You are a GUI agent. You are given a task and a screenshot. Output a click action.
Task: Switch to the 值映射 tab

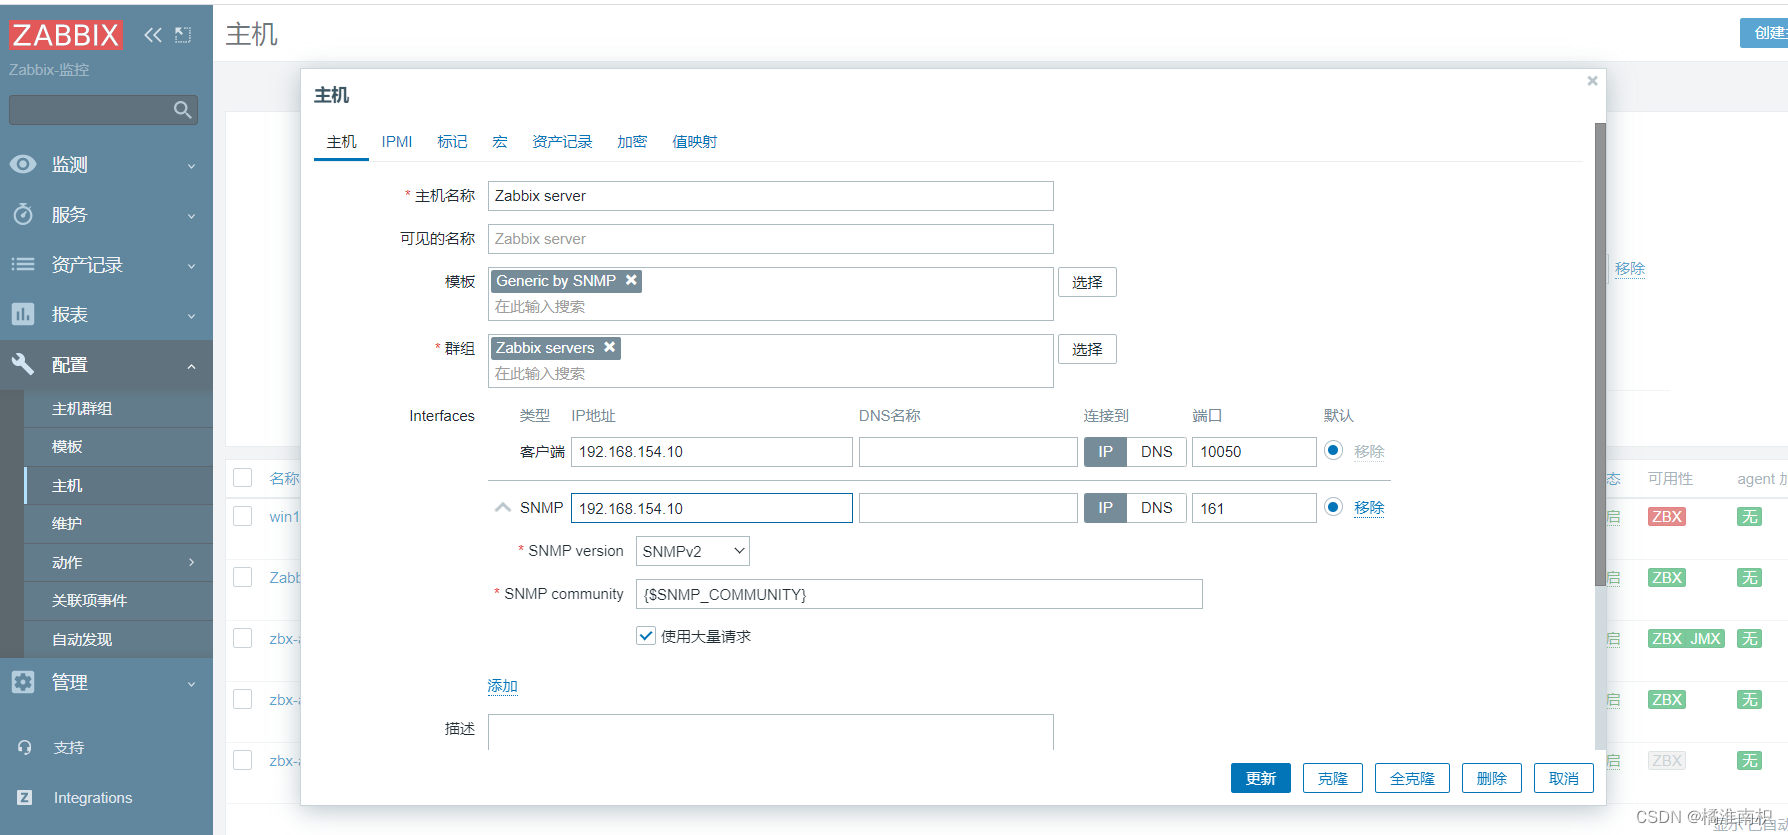pos(694,142)
